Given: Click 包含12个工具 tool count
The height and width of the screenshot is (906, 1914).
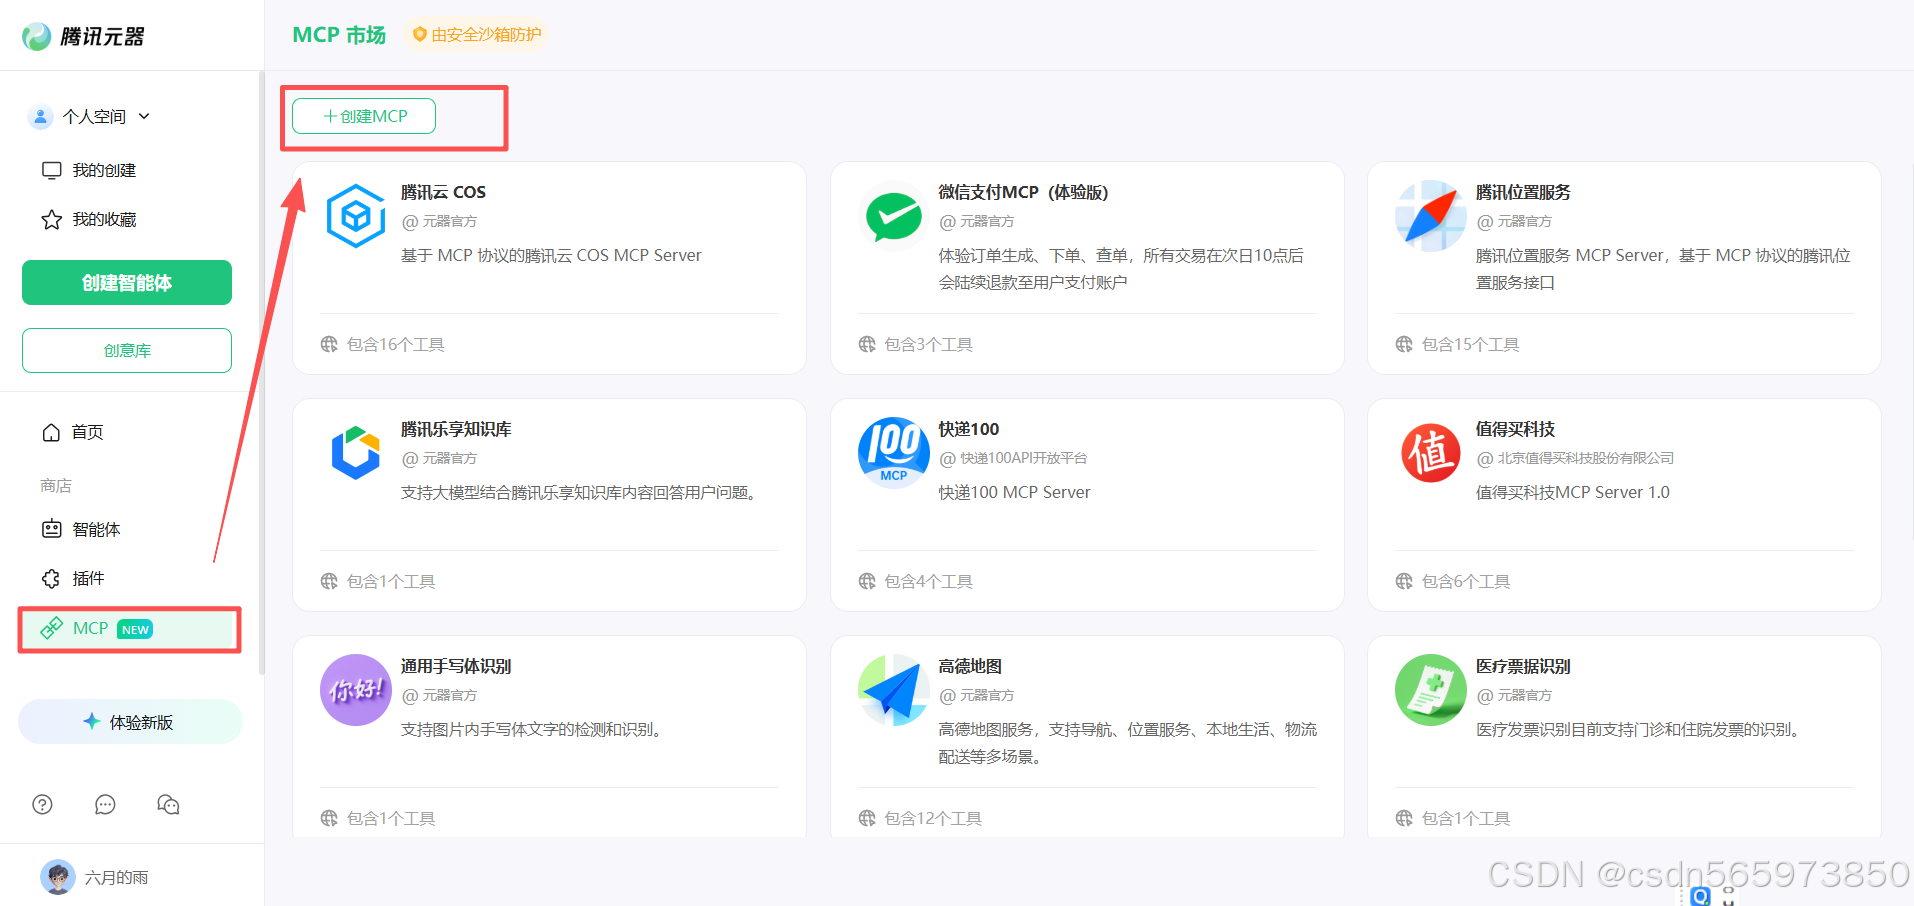Looking at the screenshot, I should (x=934, y=818).
